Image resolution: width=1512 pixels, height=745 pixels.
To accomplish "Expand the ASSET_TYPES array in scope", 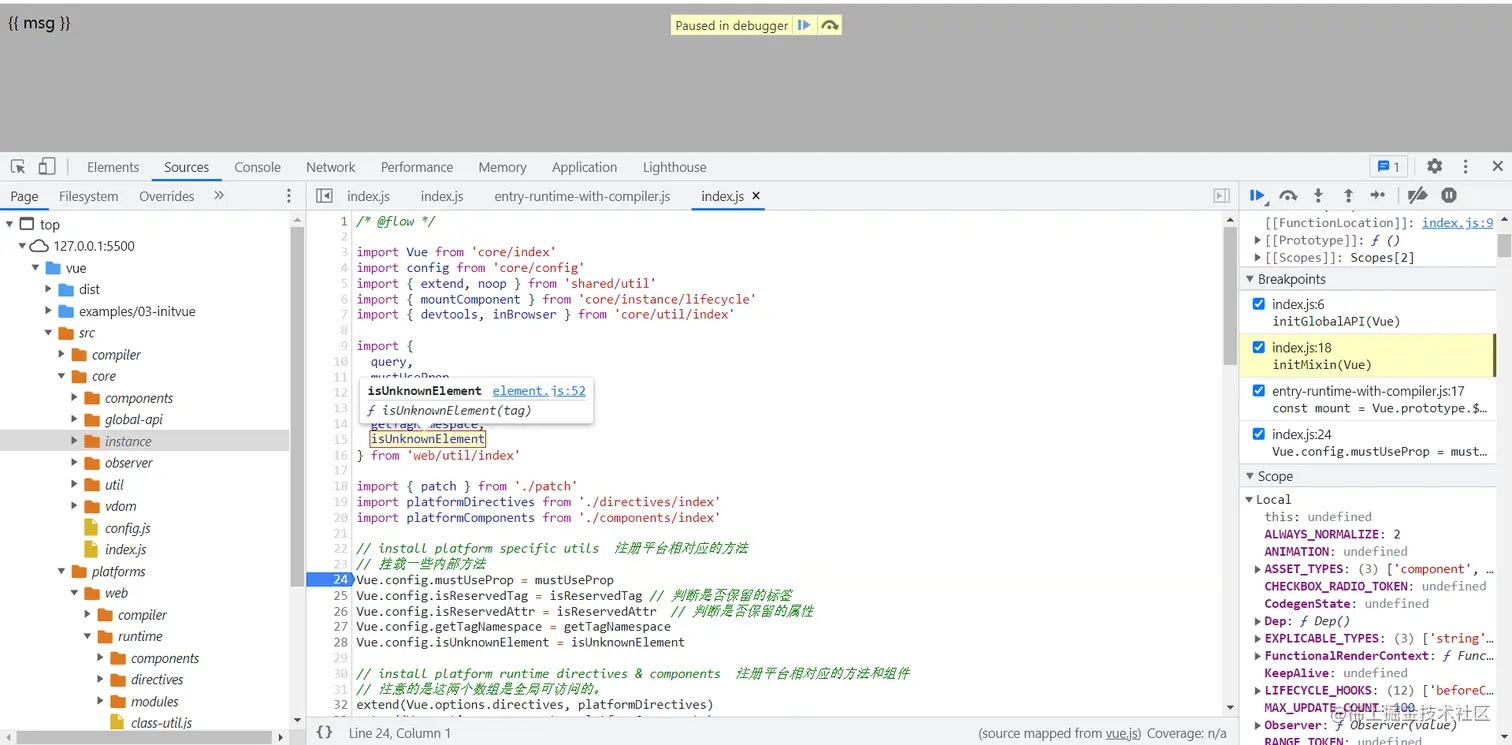I will click(1258, 569).
